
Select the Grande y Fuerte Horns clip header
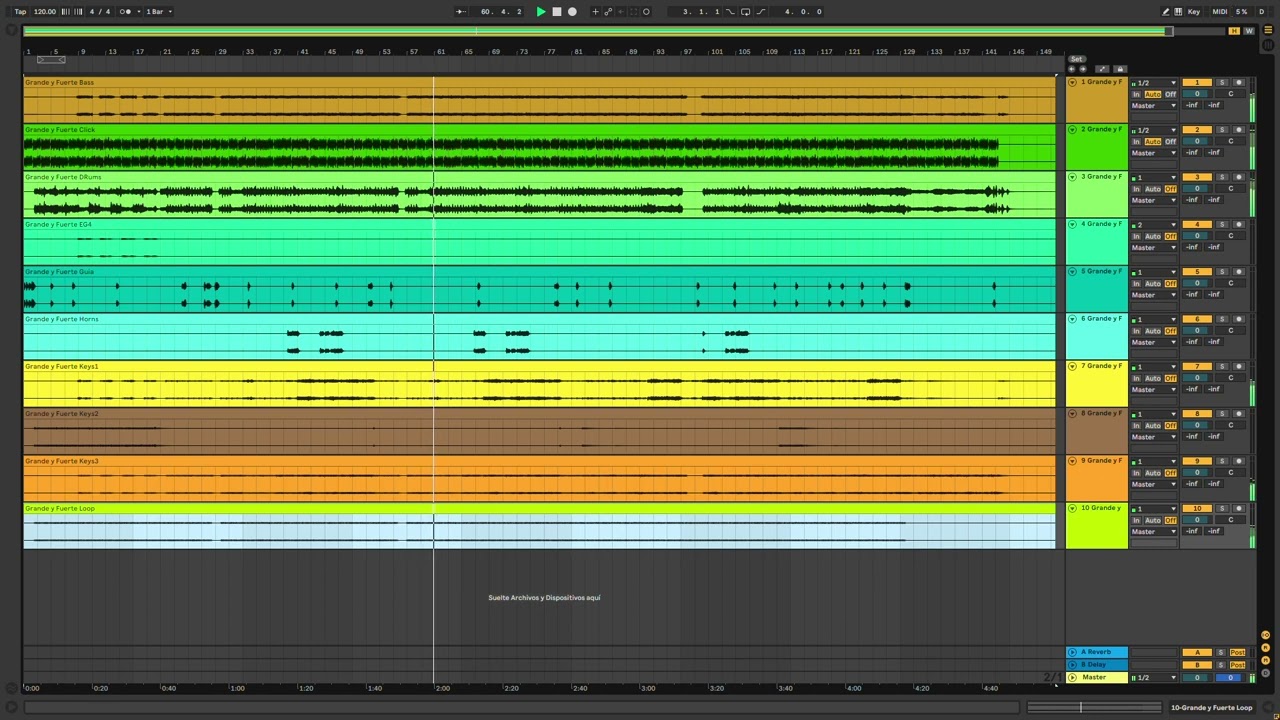point(540,319)
